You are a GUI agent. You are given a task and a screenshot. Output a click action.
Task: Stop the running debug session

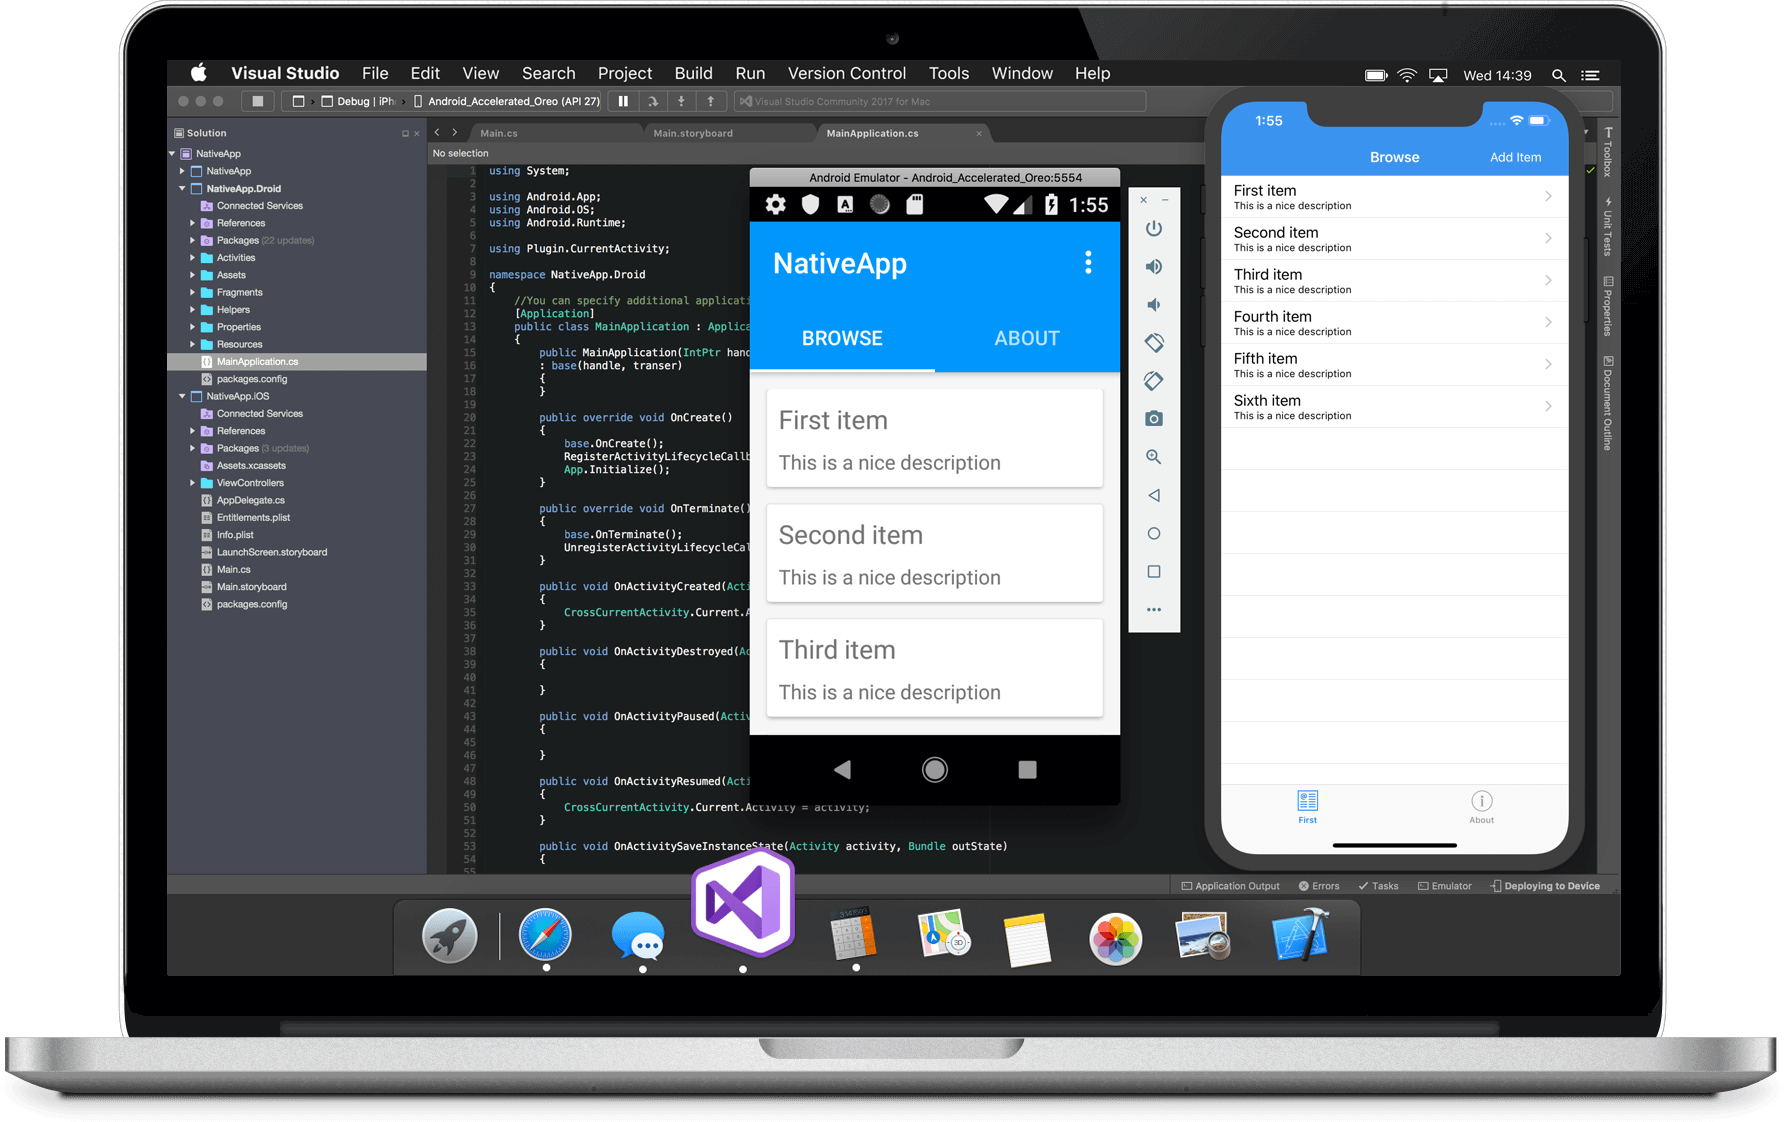258,101
